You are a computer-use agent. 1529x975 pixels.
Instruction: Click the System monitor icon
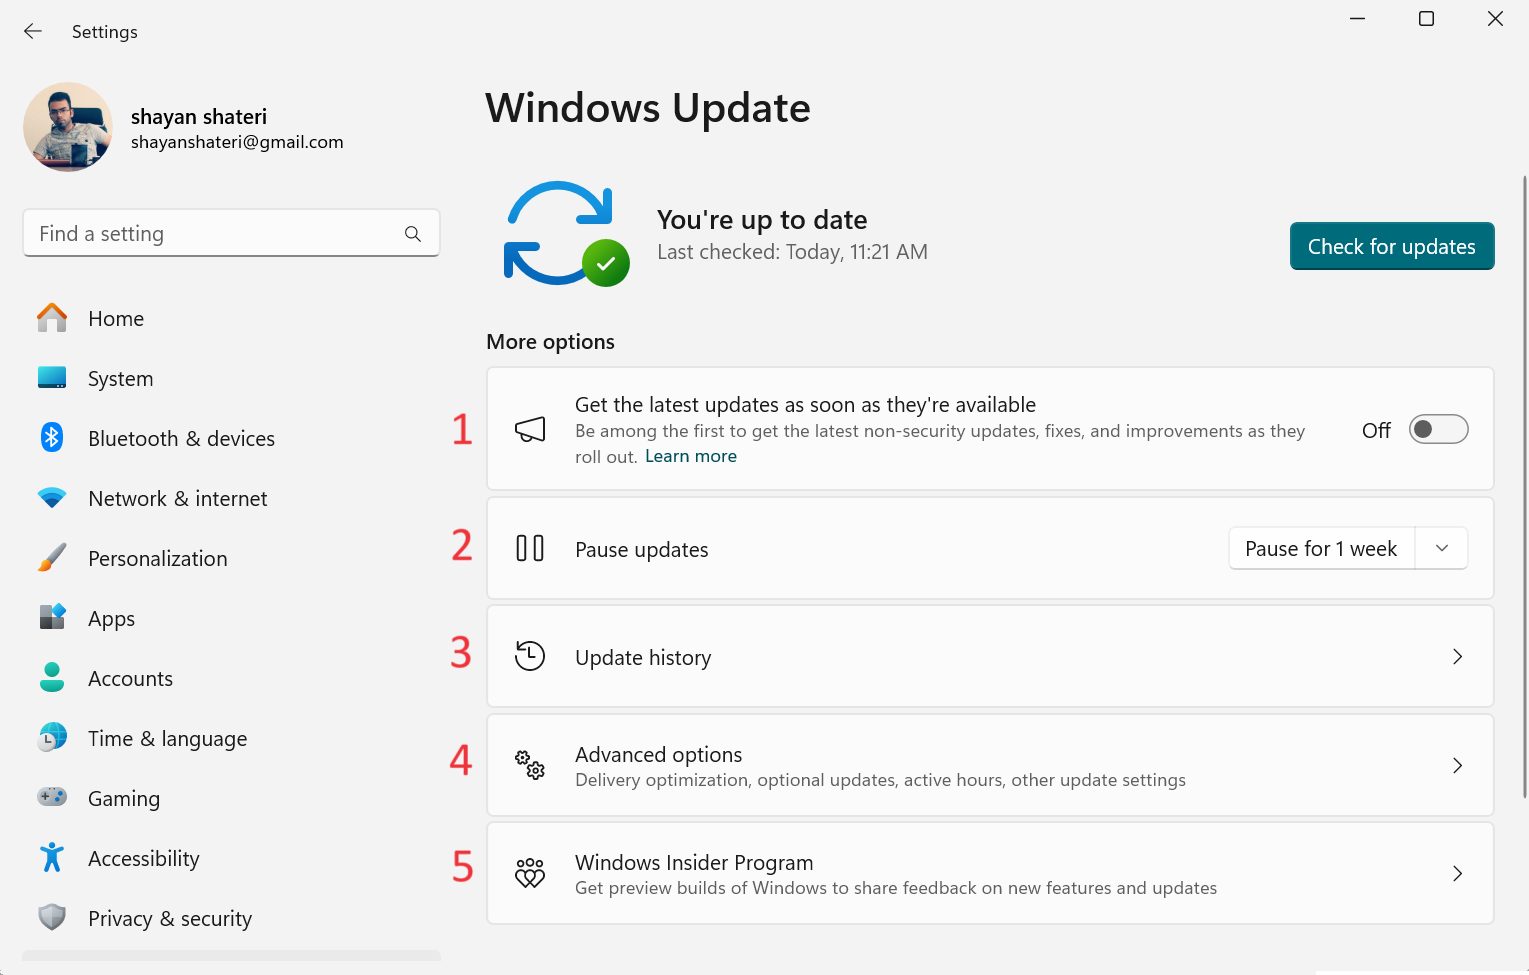[52, 378]
